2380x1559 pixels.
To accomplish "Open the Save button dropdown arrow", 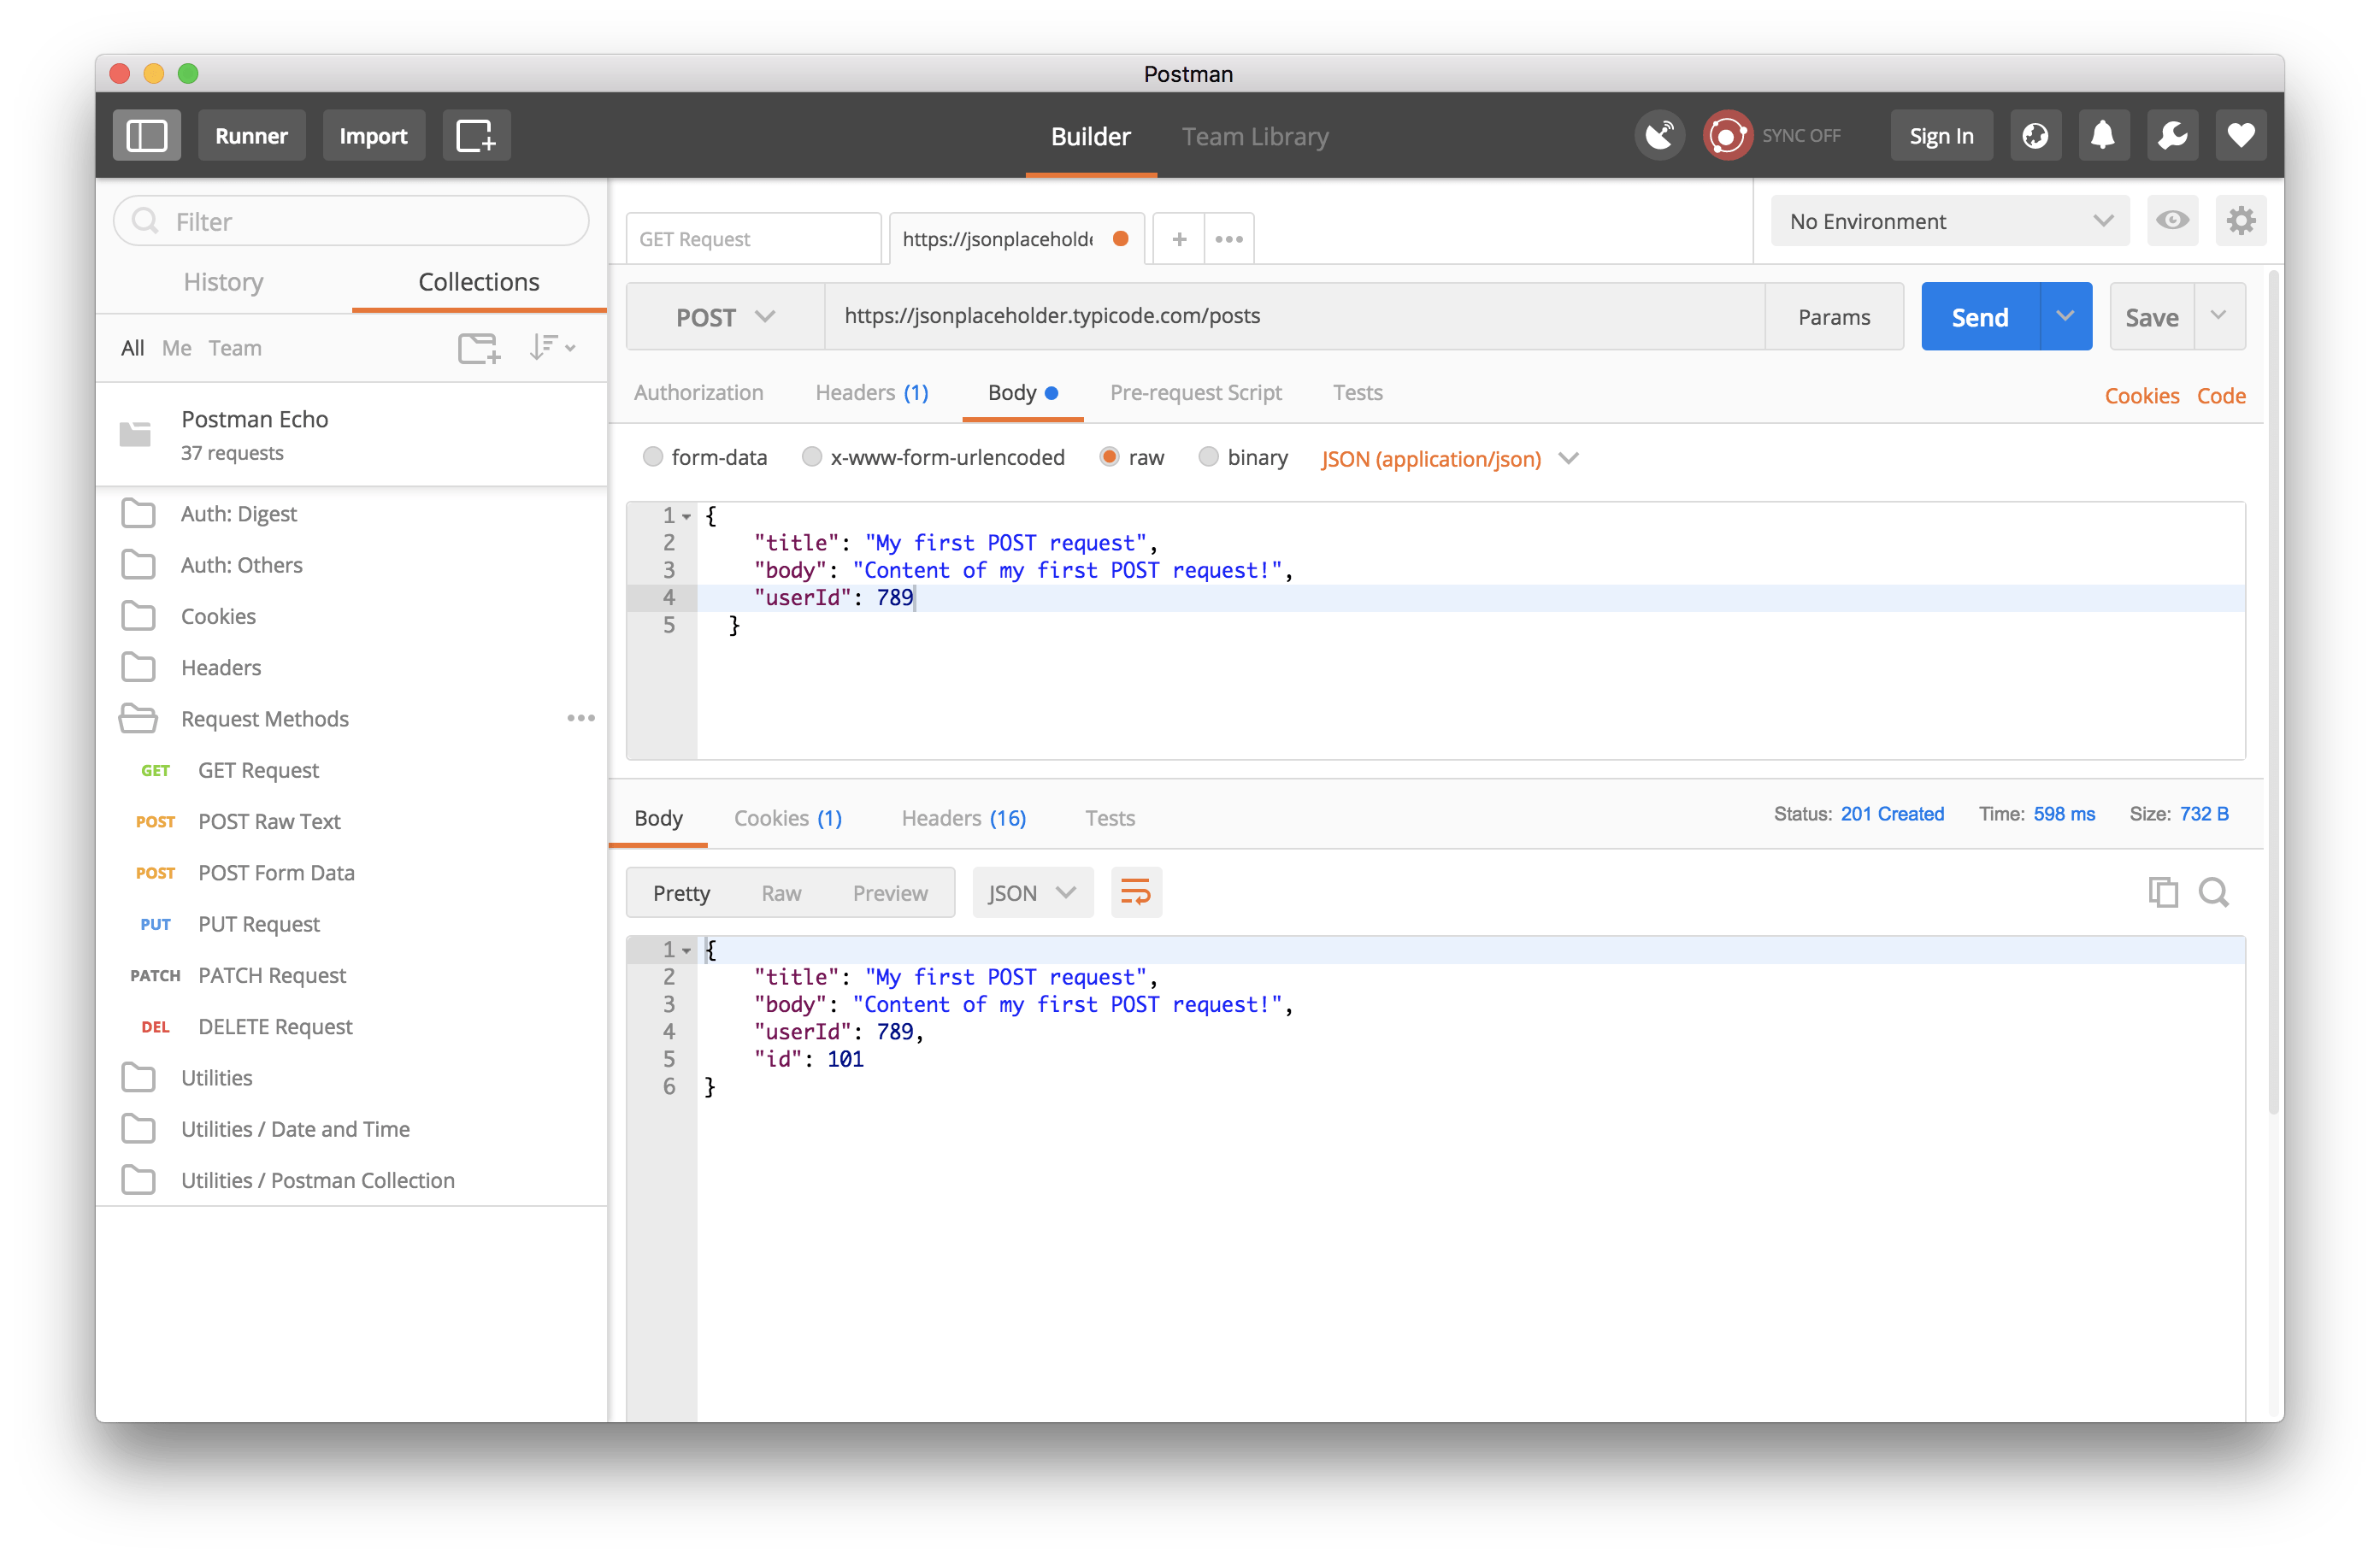I will pyautogui.click(x=2219, y=316).
